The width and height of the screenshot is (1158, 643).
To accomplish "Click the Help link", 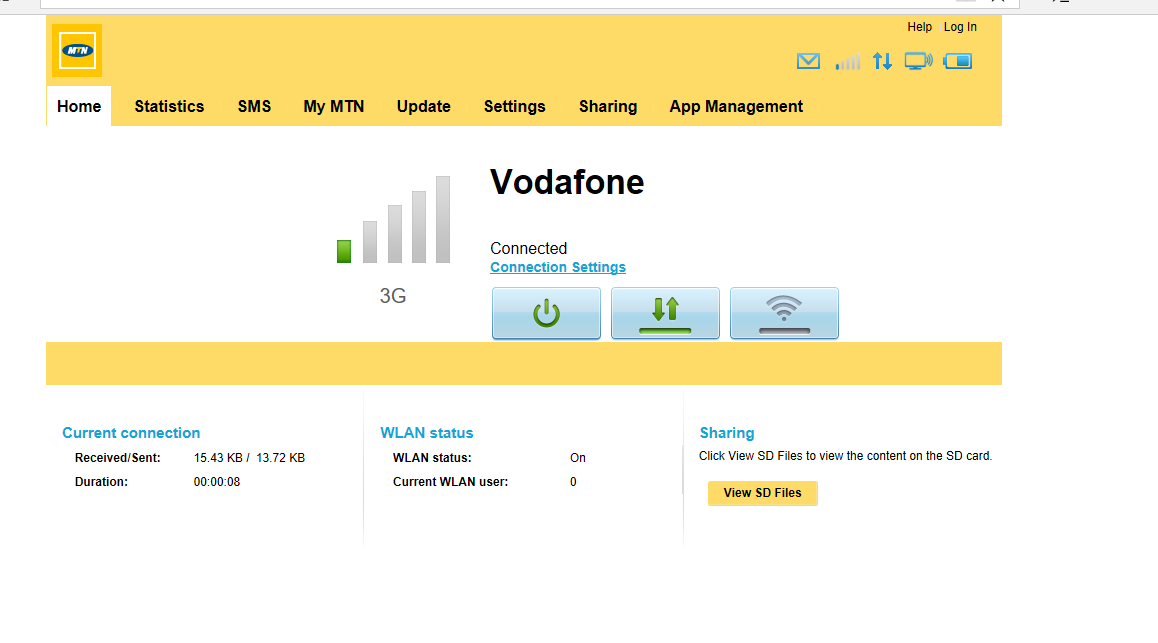I will (x=919, y=27).
